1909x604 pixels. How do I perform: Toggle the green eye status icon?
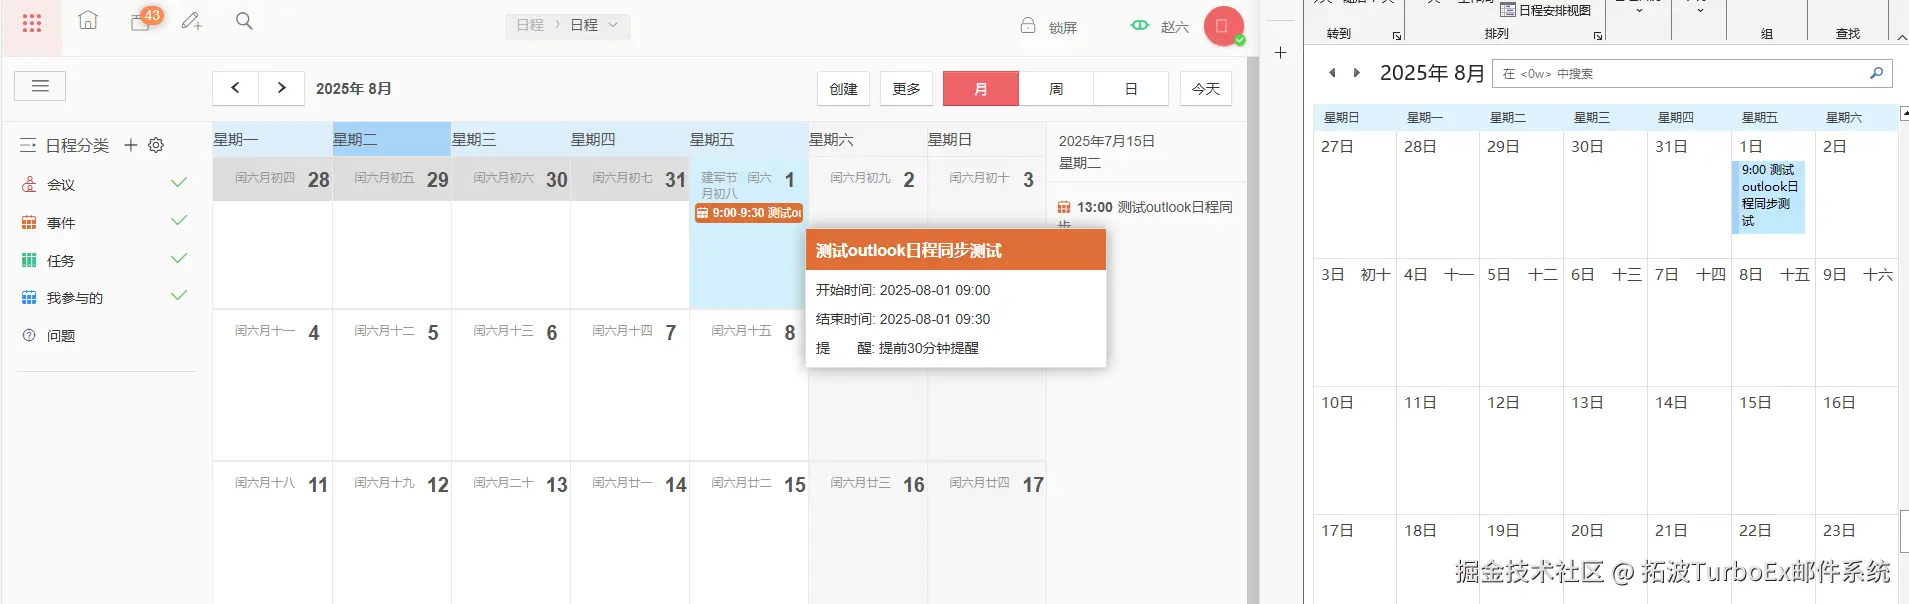(x=1140, y=26)
